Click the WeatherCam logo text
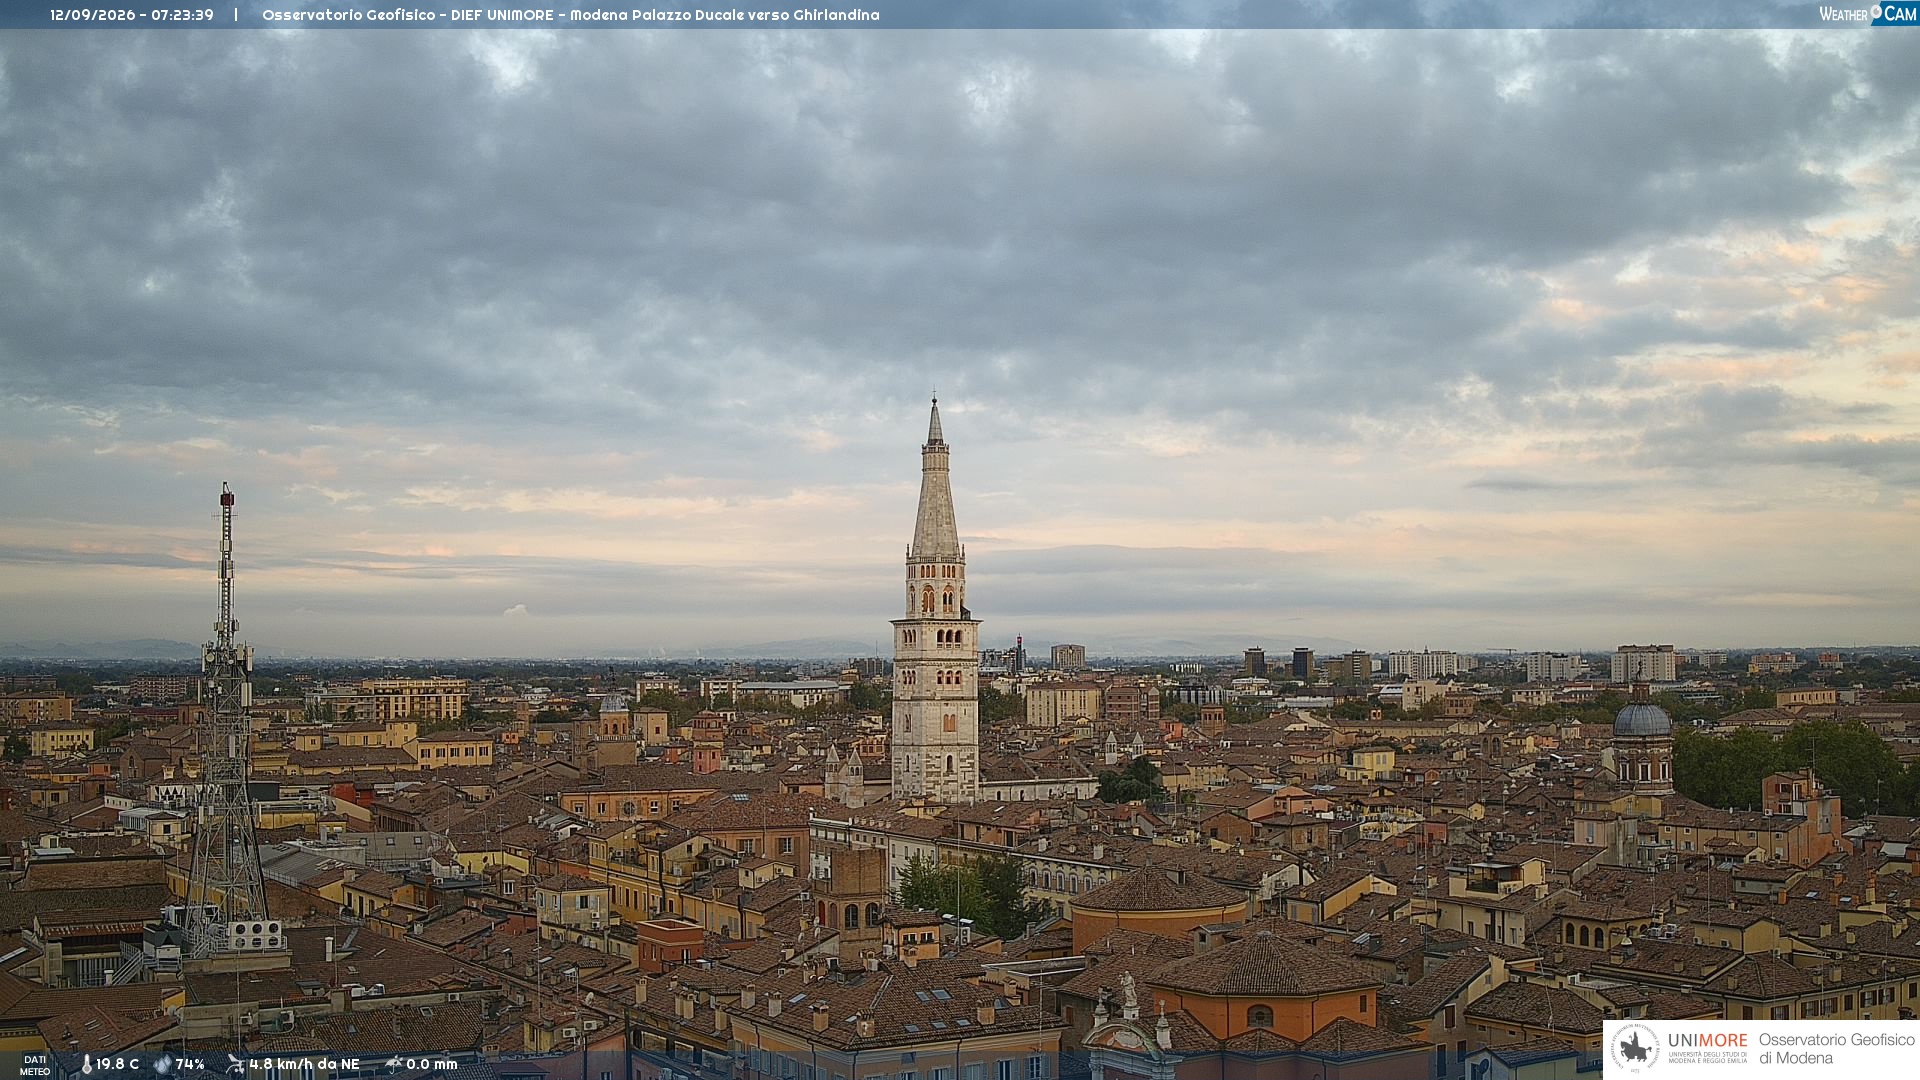This screenshot has height=1080, width=1920. (1868, 14)
